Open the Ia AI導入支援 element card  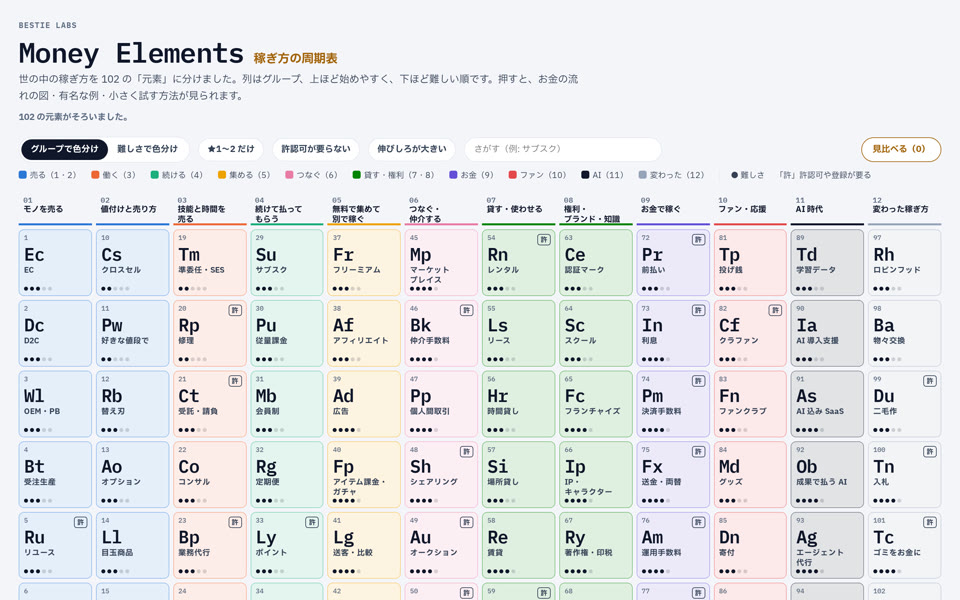pos(827,333)
